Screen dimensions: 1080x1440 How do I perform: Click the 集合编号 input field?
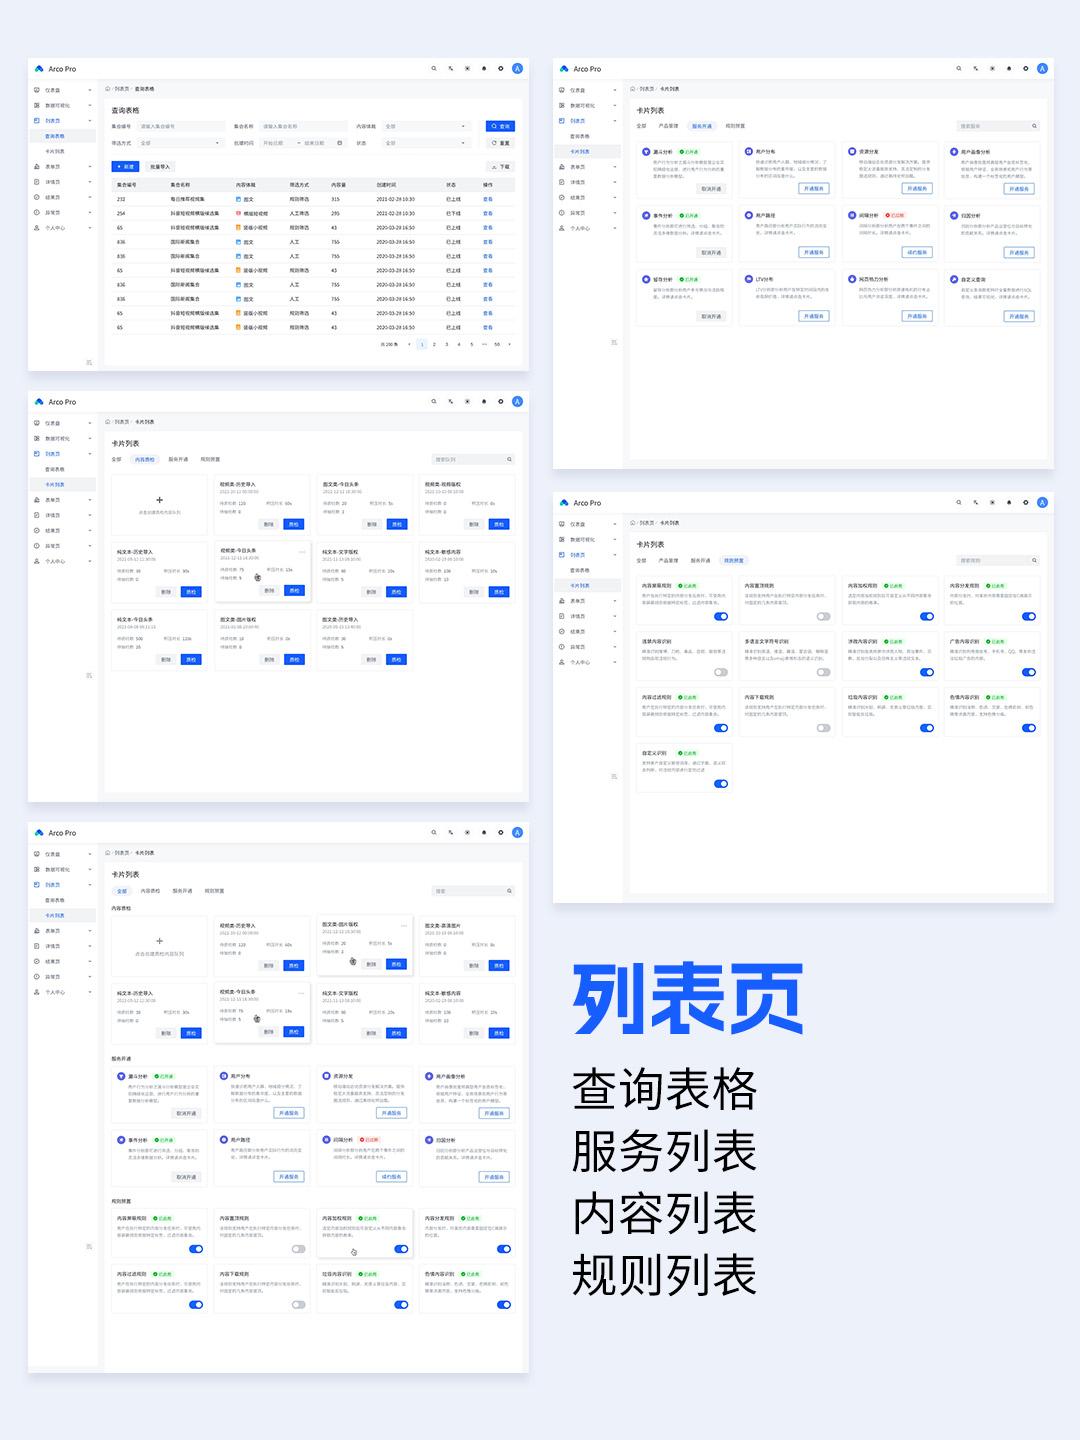point(180,127)
